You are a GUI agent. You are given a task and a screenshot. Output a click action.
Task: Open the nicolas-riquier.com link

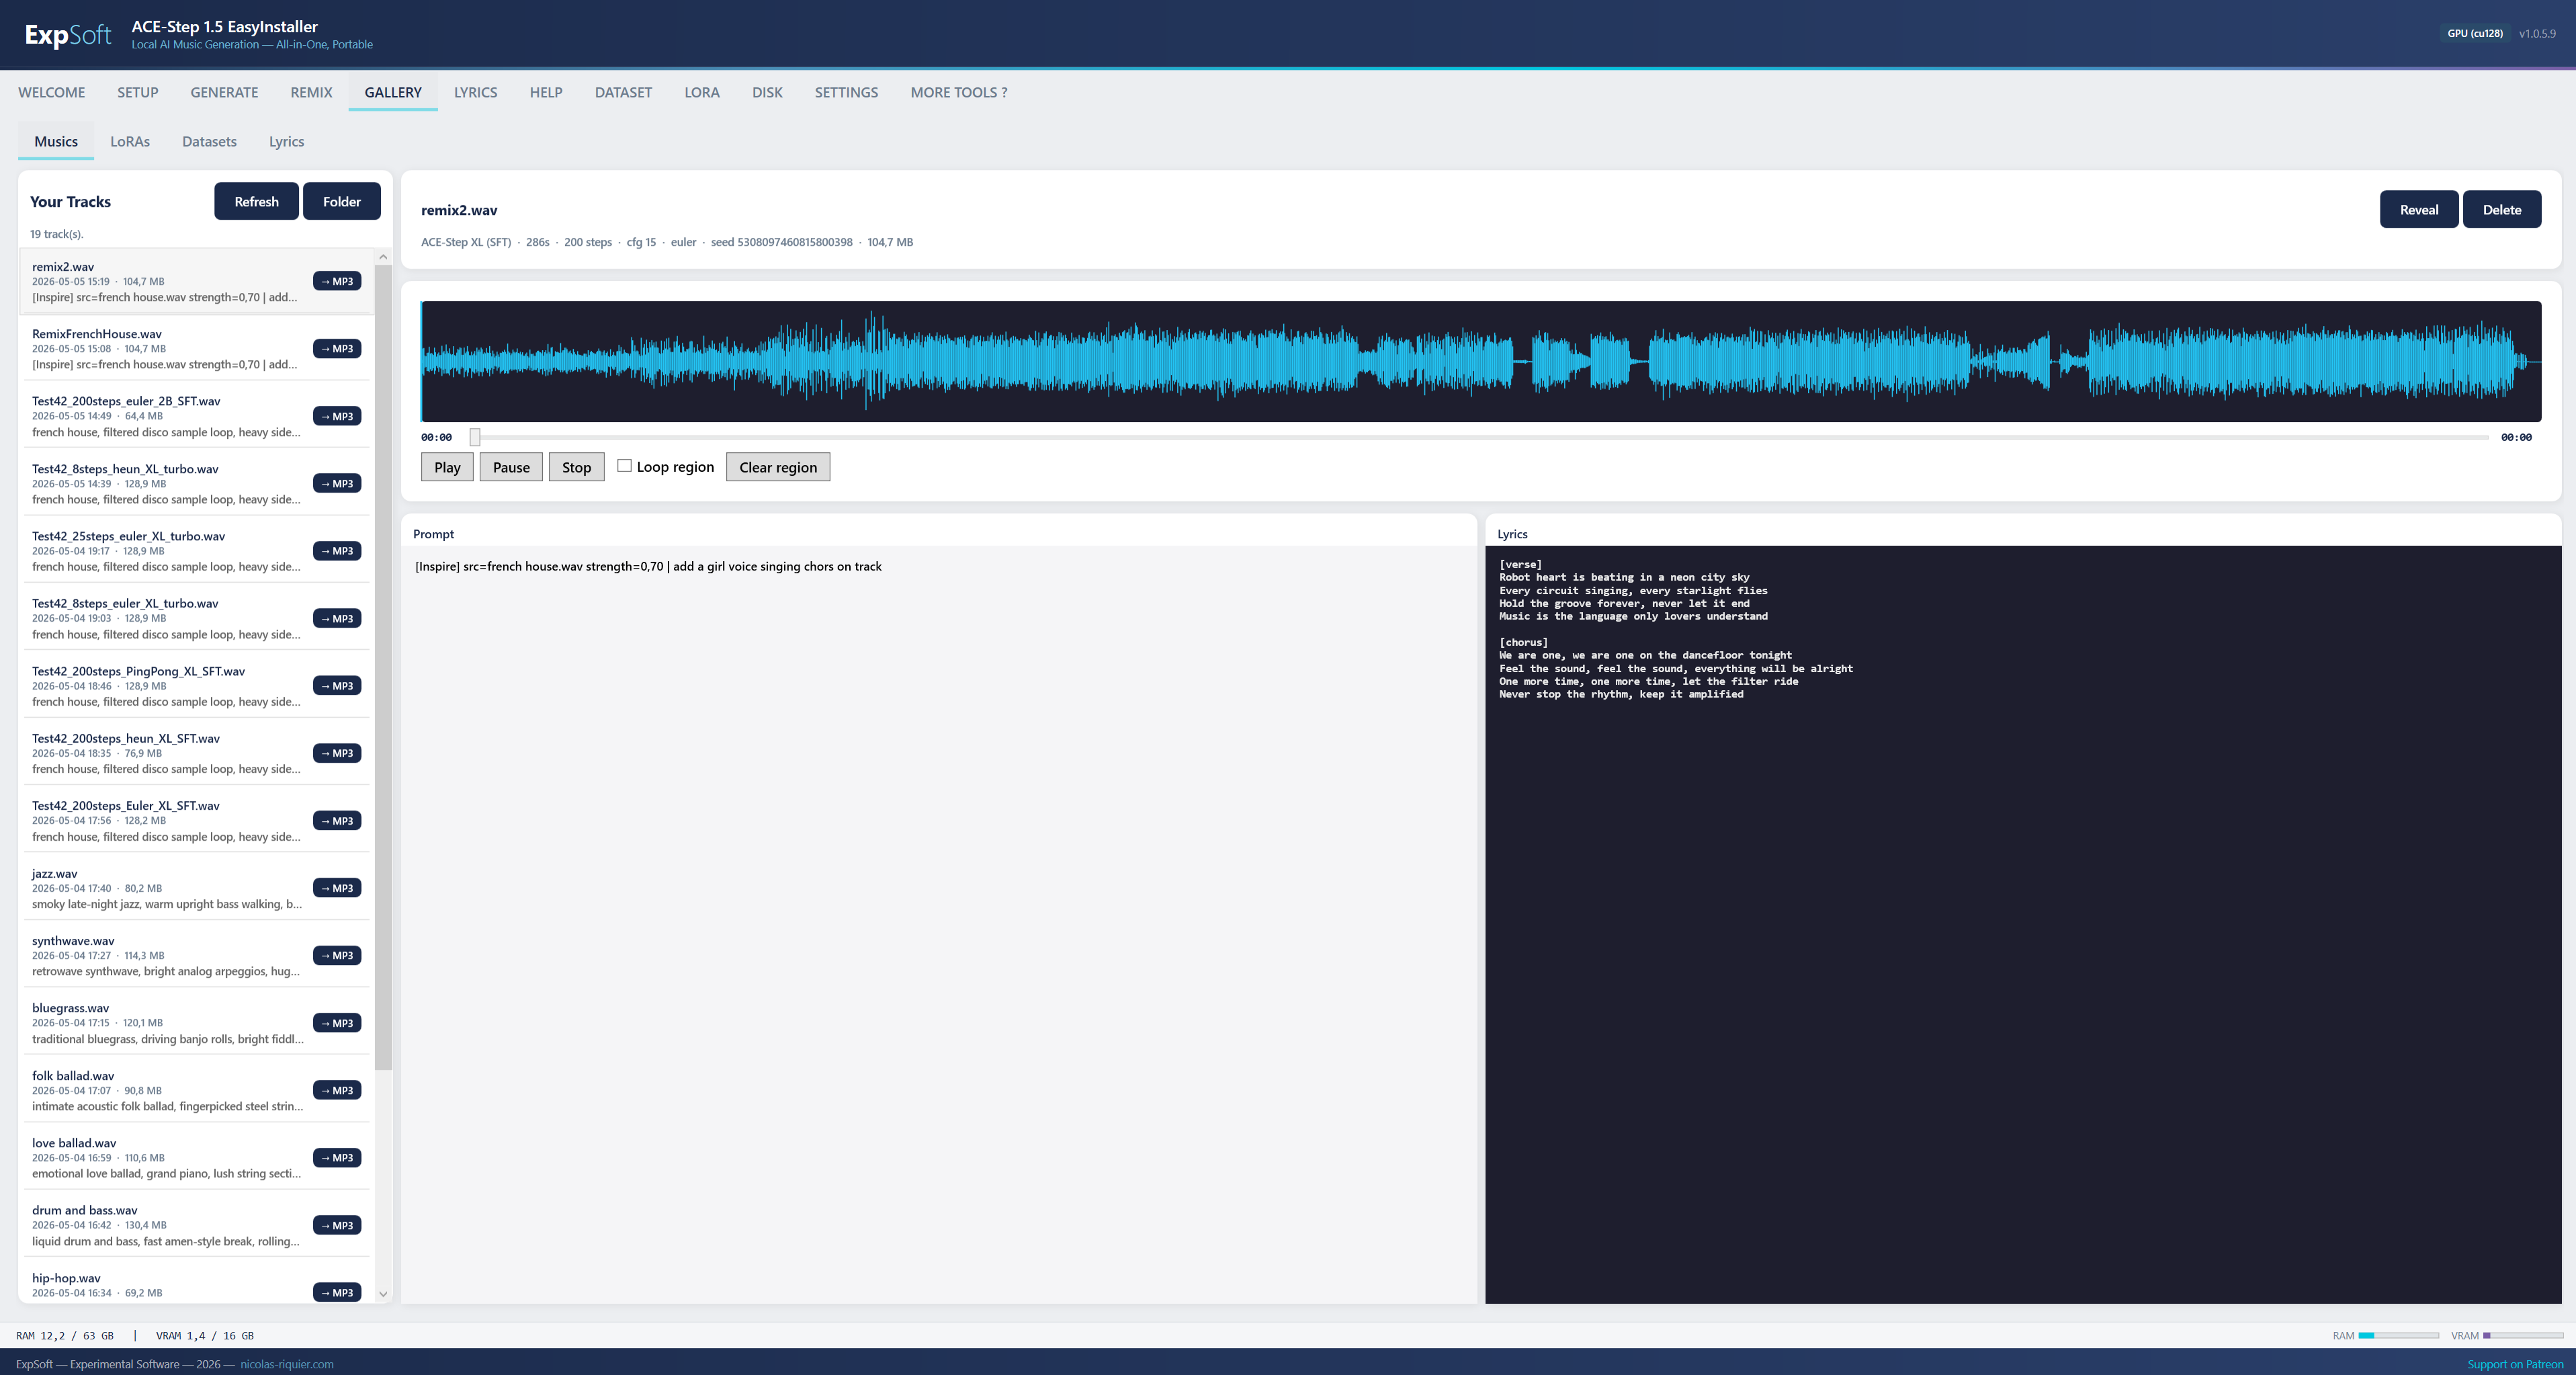coord(287,1364)
